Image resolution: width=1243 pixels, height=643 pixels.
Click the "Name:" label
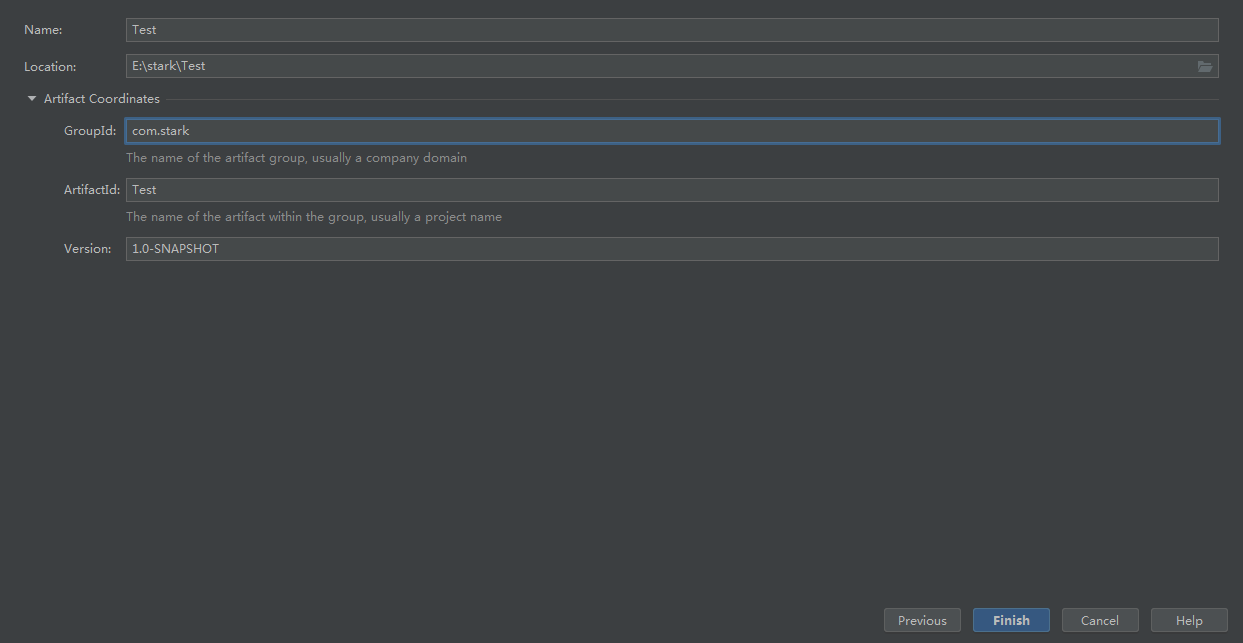43,30
